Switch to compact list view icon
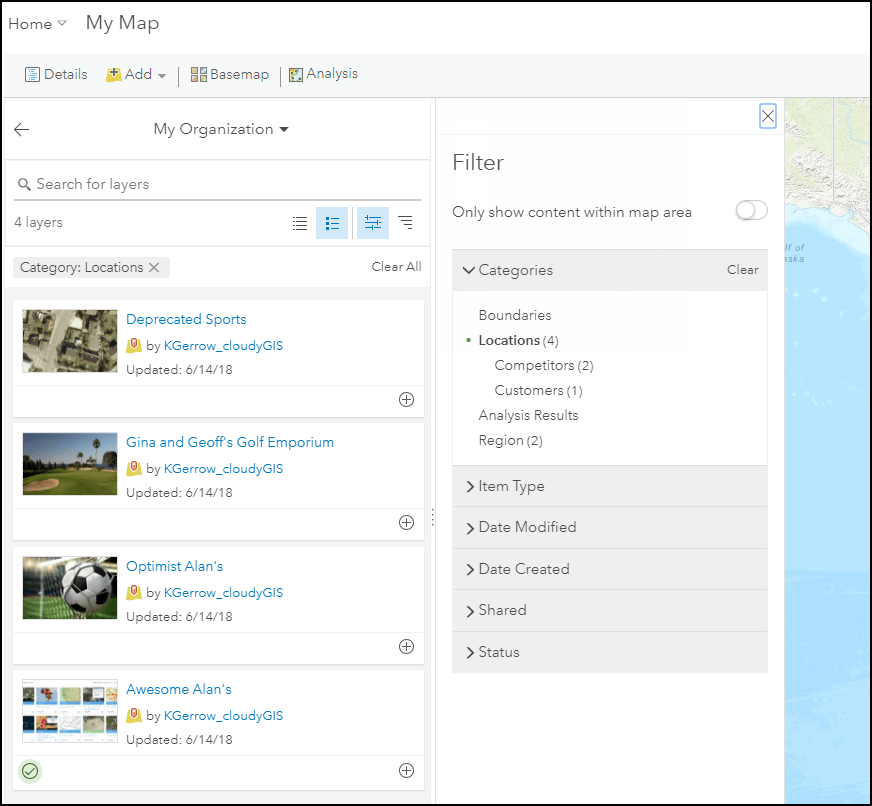Viewport: 872px width, 806px height. coord(300,223)
